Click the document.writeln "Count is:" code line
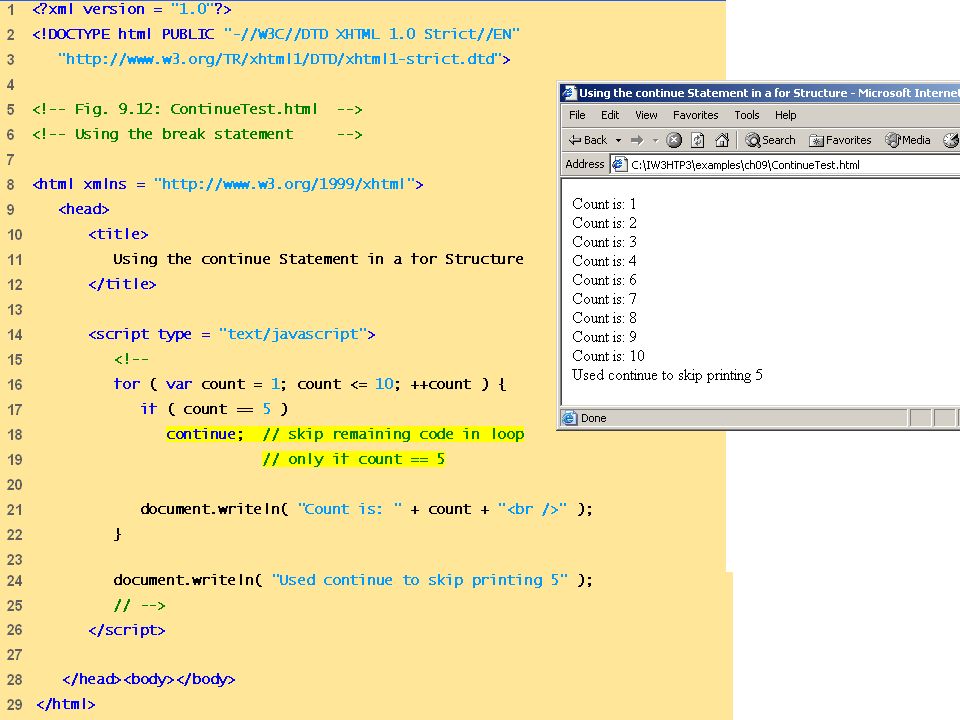This screenshot has width=960, height=720. pos(367,509)
